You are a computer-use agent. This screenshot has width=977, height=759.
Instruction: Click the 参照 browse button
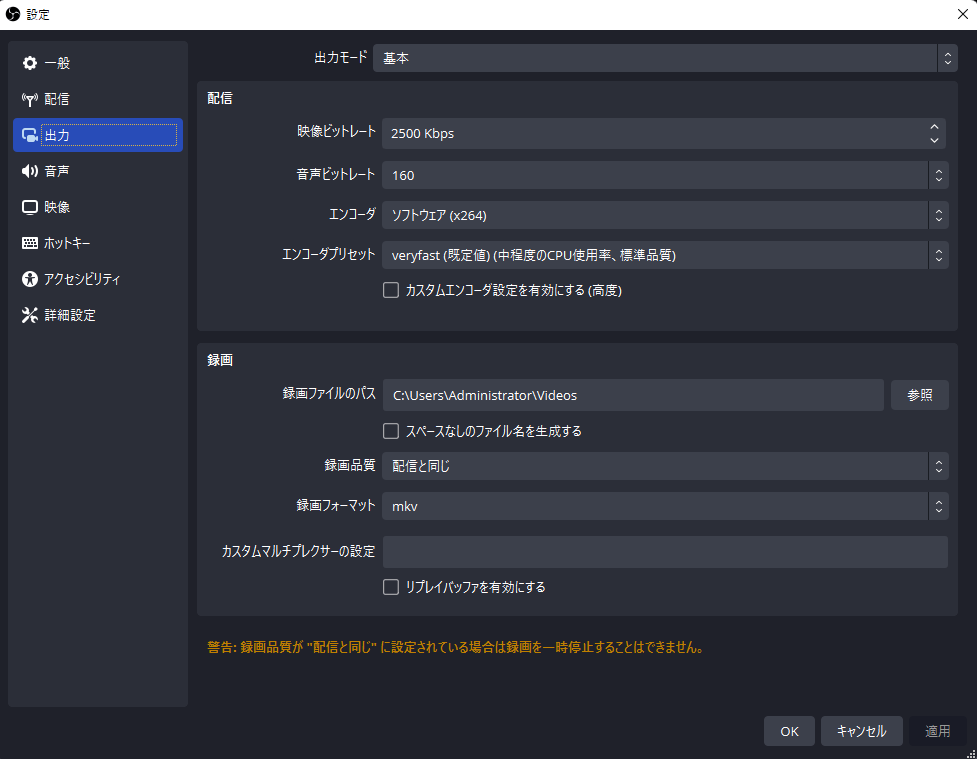919,395
